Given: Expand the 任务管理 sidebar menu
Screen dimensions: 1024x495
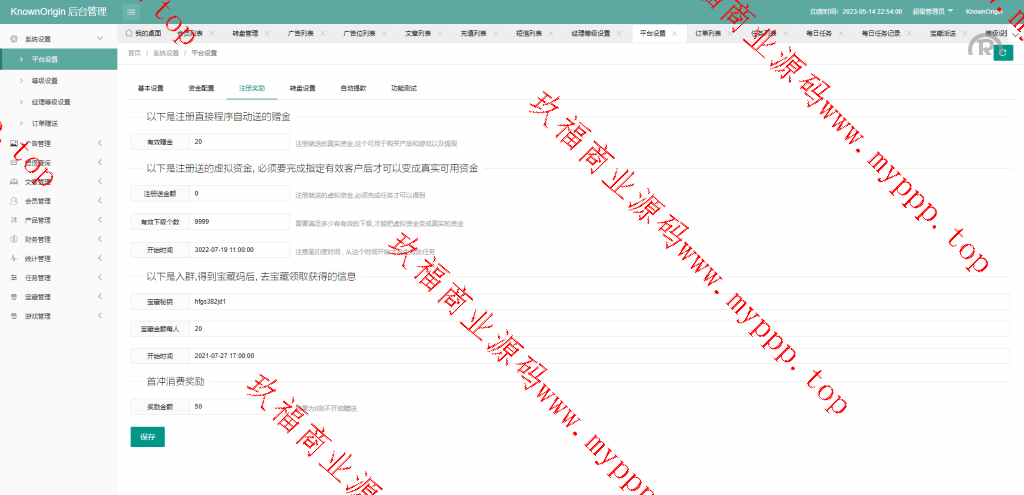Looking at the screenshot, I should pos(100,278).
